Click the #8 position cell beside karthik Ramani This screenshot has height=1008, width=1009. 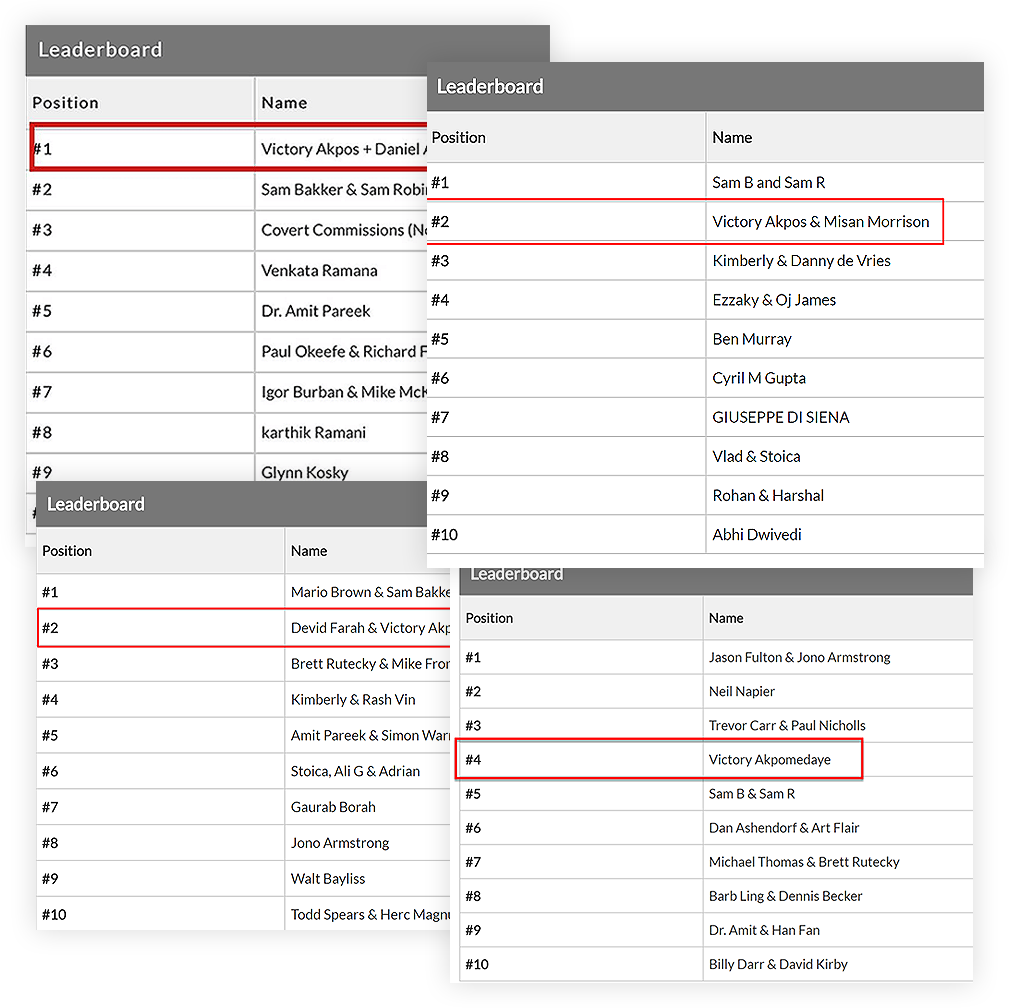[x=140, y=433]
